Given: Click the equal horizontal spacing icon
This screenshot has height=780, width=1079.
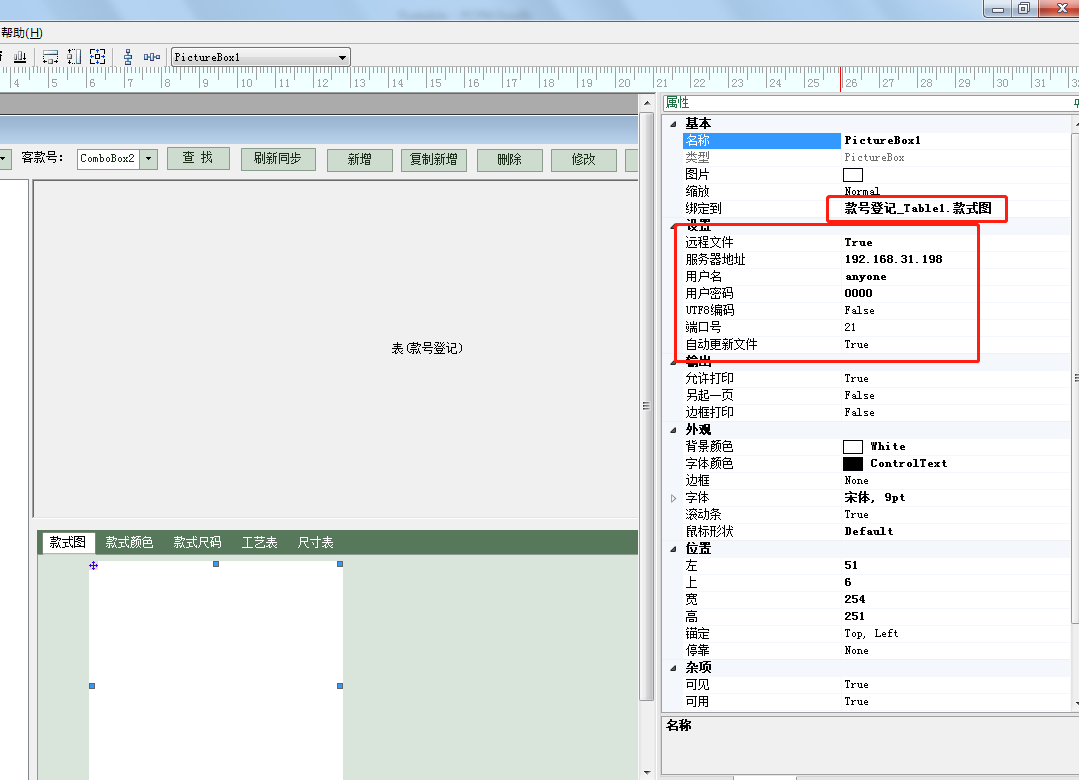Looking at the screenshot, I should tap(151, 57).
